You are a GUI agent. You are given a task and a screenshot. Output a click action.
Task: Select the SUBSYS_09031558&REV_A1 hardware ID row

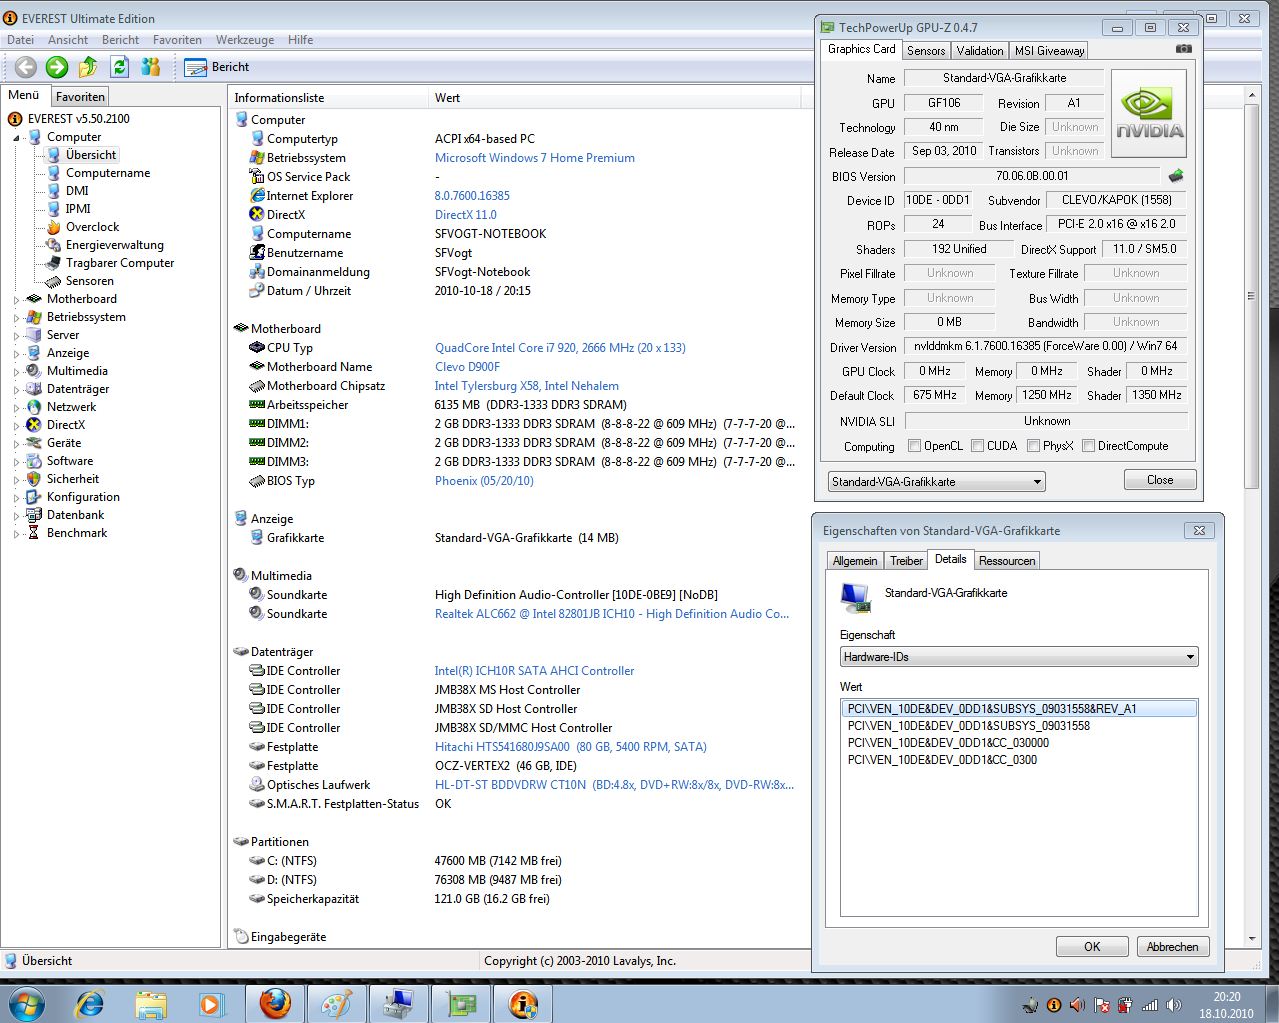1018,709
